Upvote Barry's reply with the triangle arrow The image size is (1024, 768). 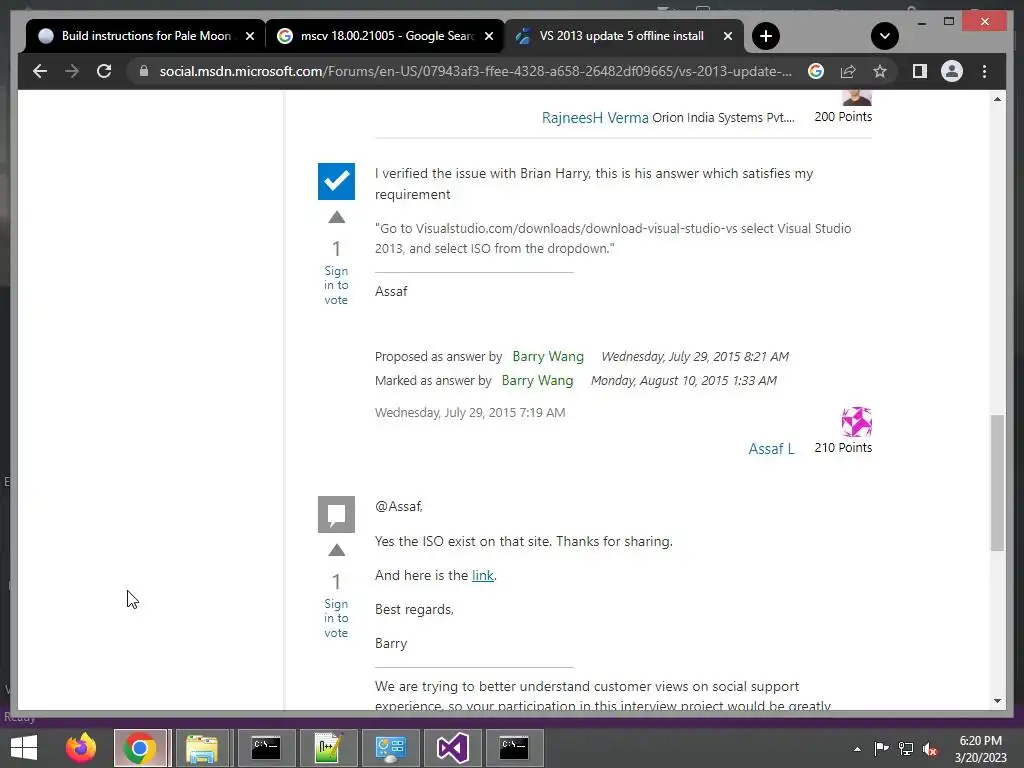click(x=336, y=551)
